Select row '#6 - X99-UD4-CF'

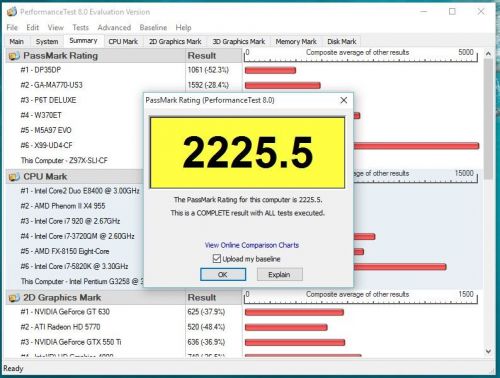point(46,145)
